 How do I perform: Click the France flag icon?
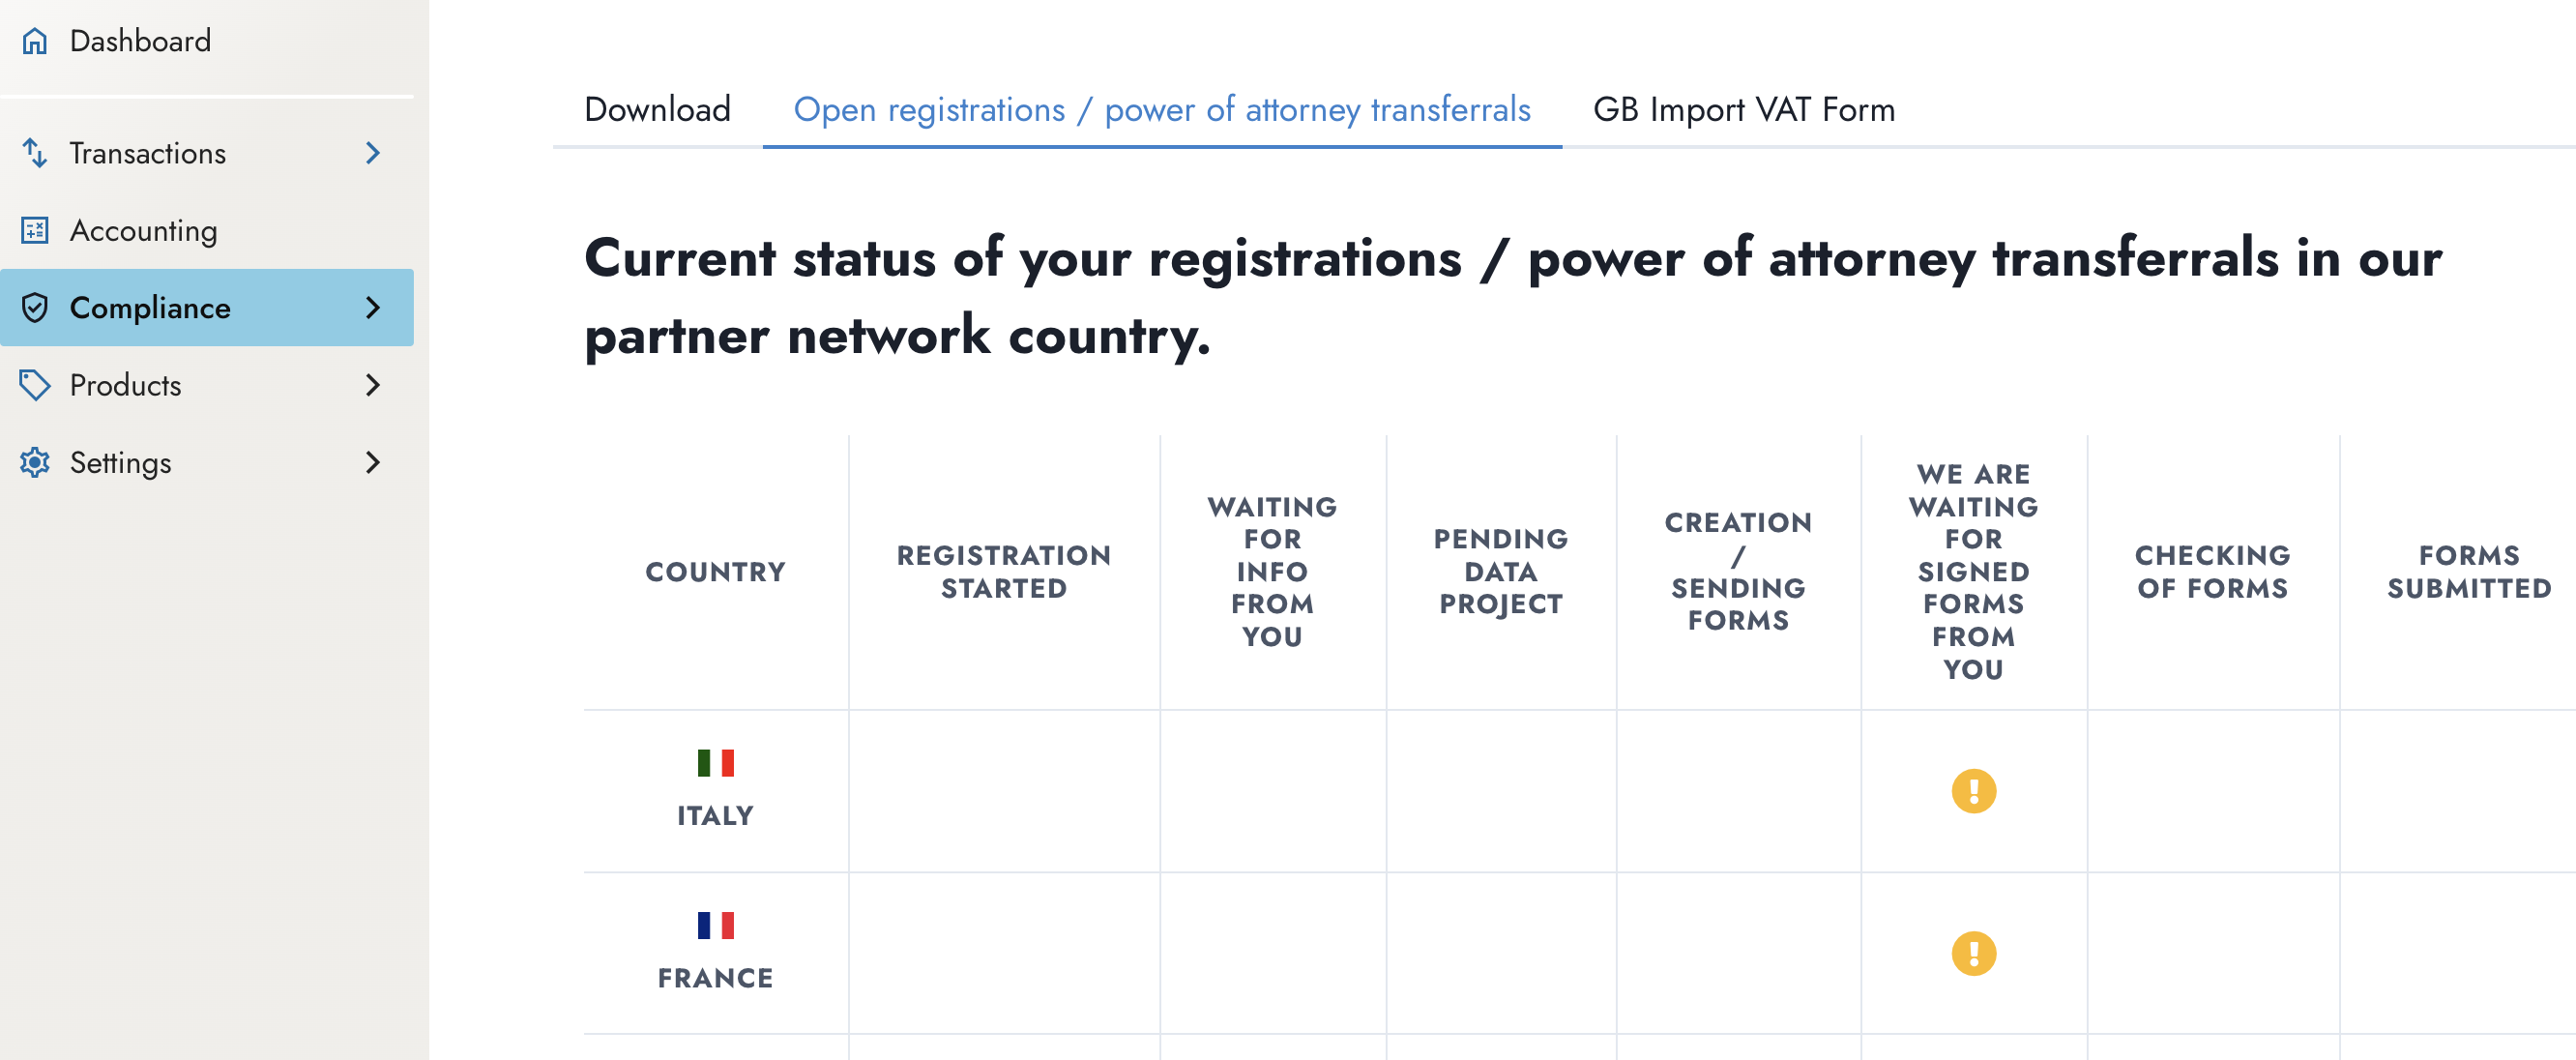click(715, 925)
